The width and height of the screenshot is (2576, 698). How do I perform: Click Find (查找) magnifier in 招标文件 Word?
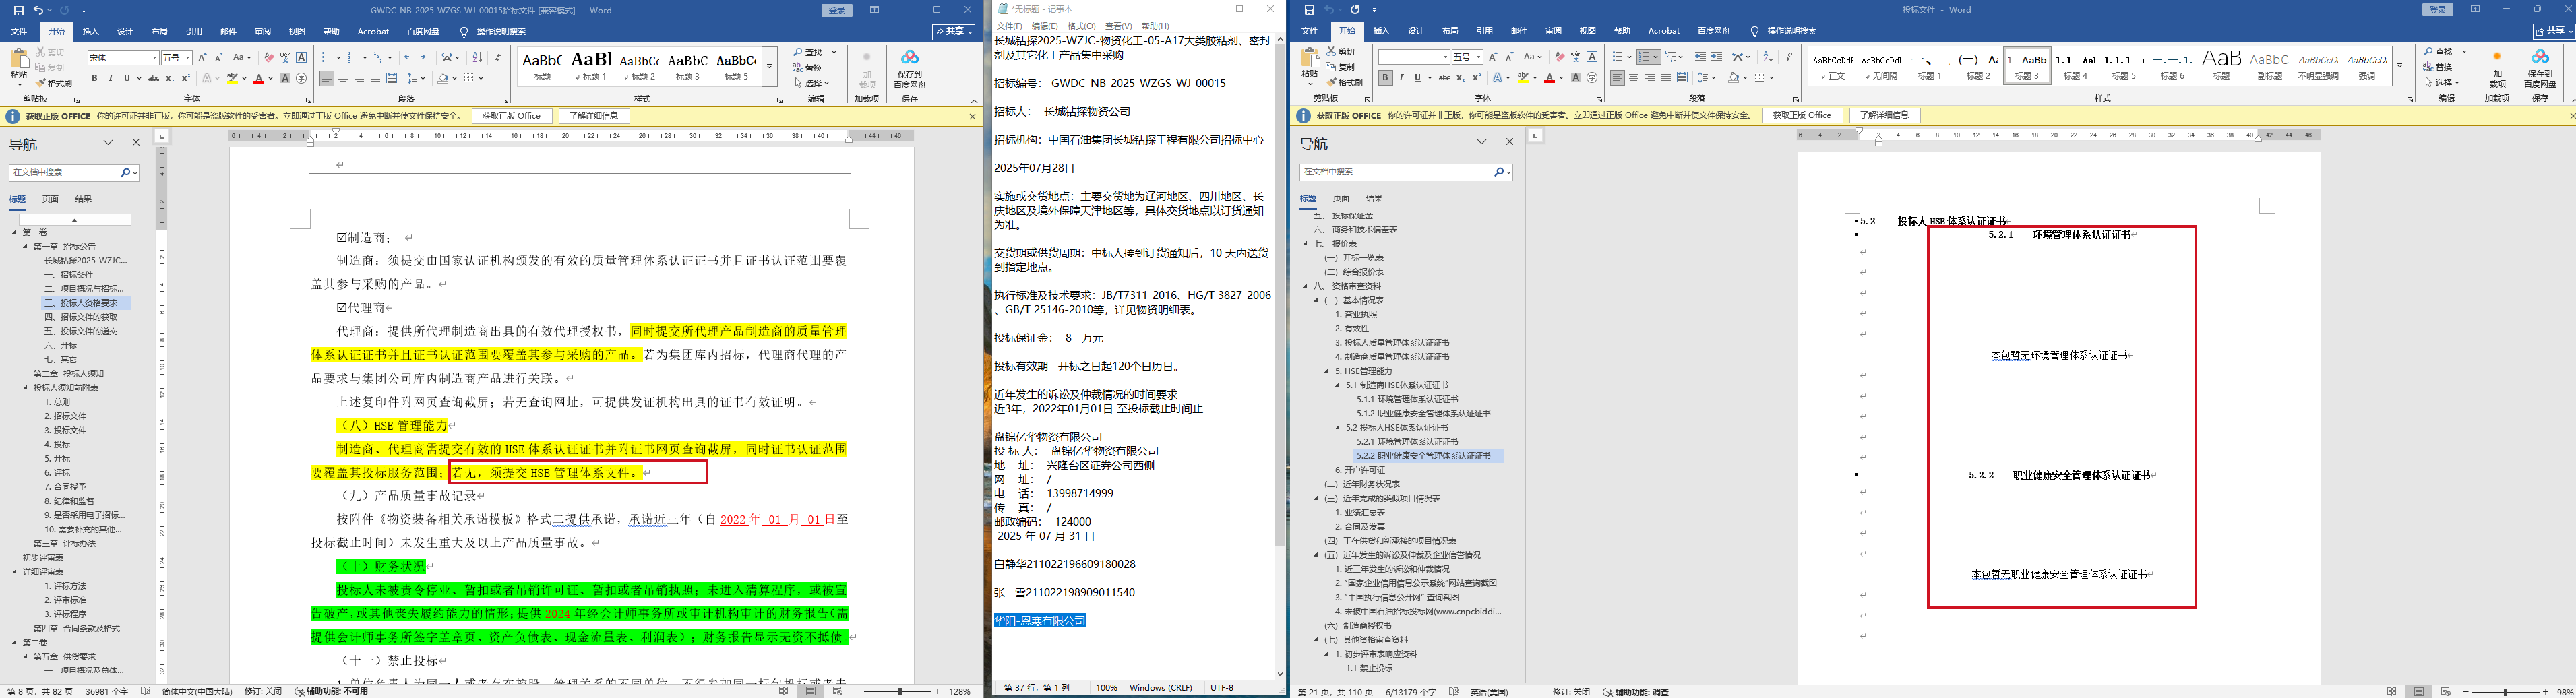tap(799, 52)
